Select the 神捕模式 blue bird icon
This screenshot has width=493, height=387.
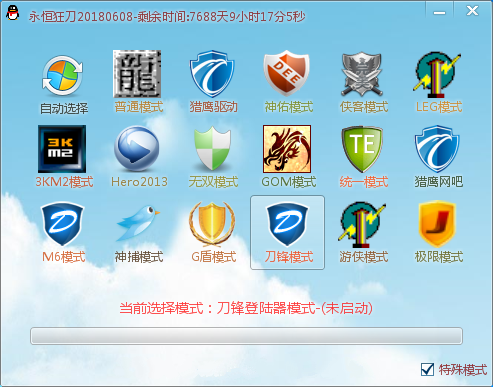[x=137, y=223]
